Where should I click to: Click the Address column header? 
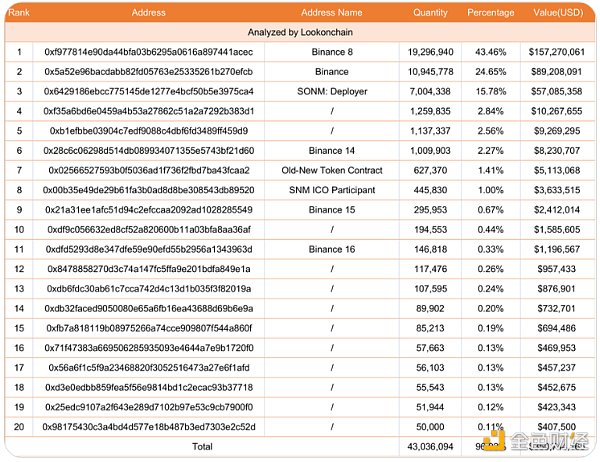[x=148, y=14]
